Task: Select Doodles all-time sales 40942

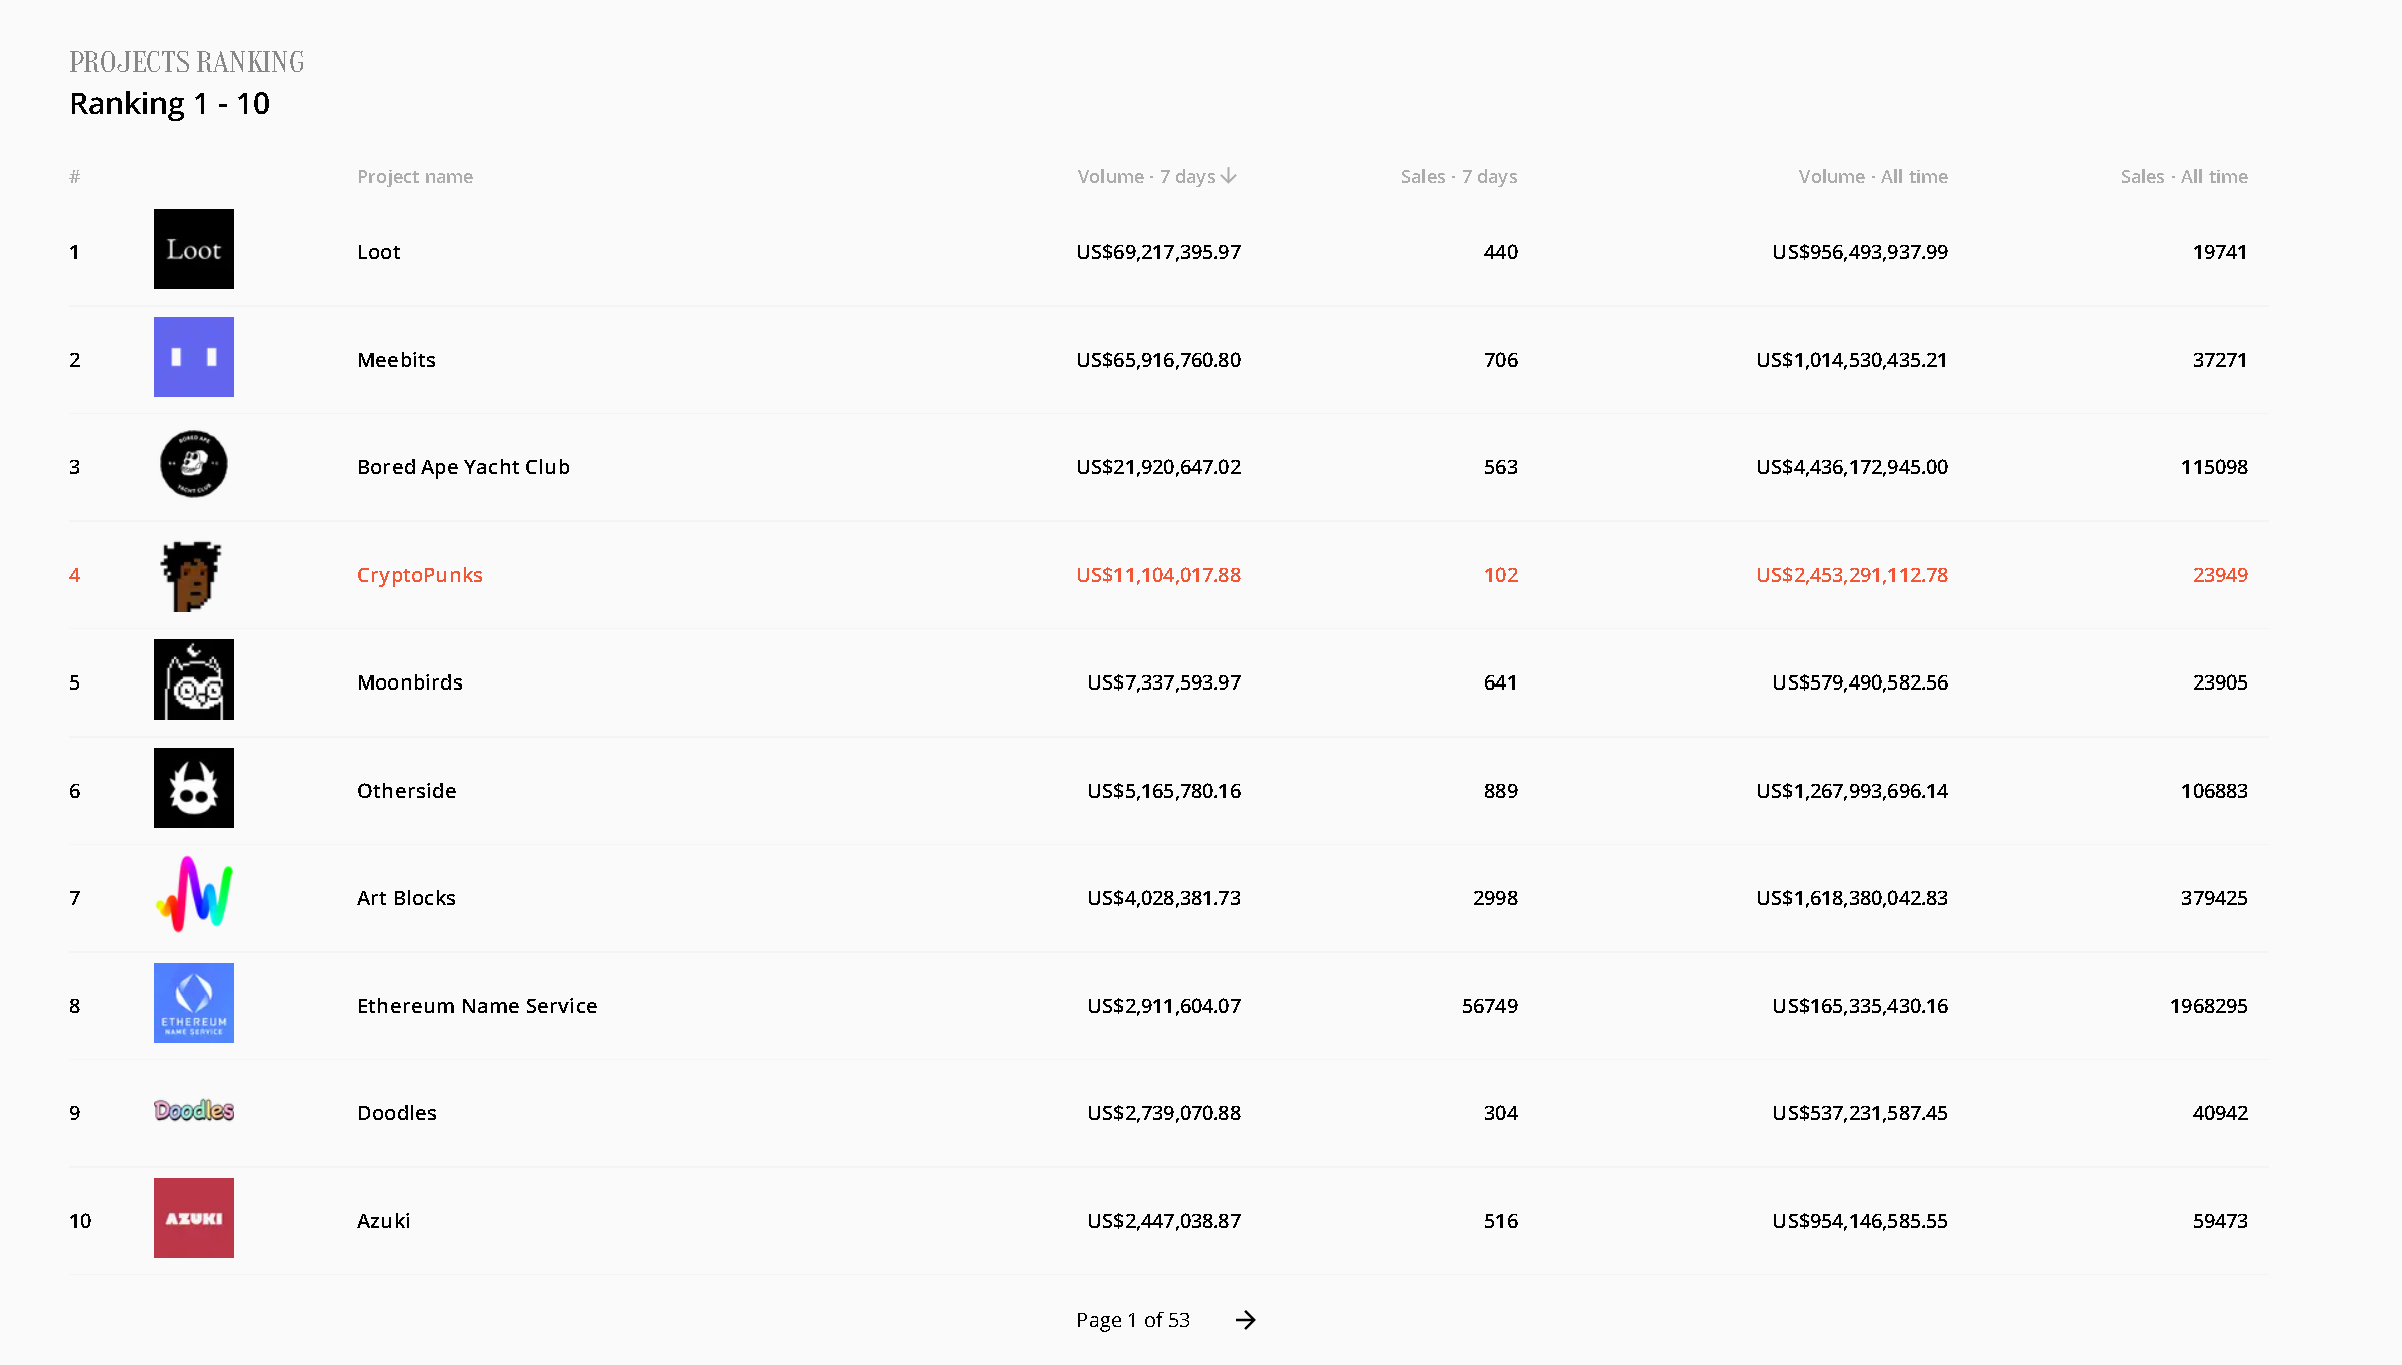Action: 2220,1113
